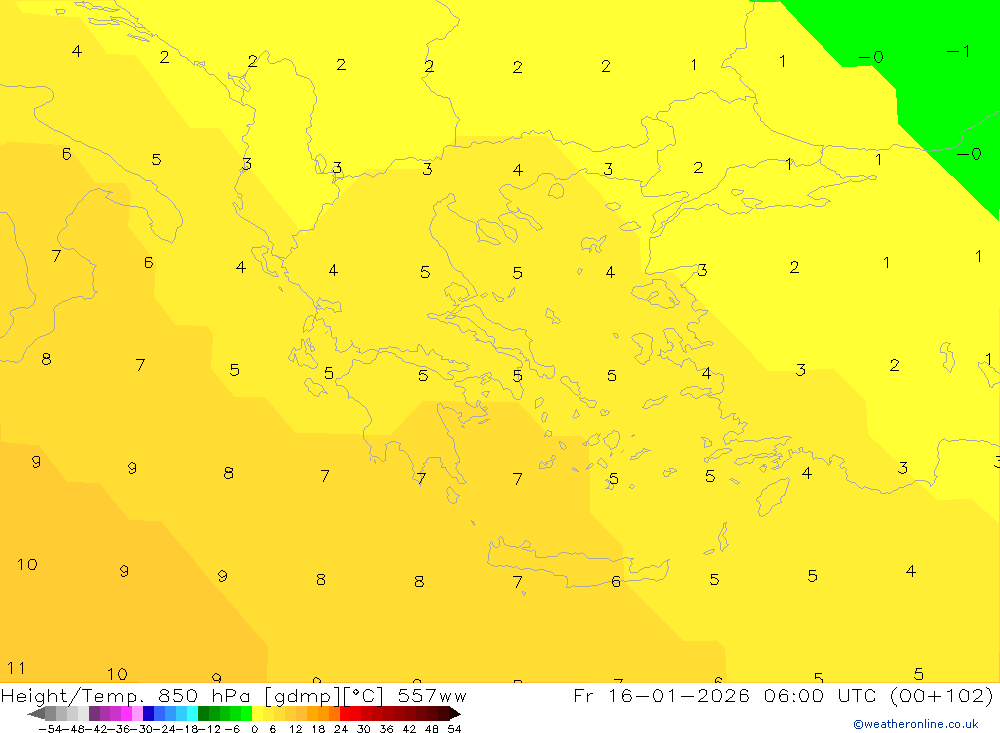Viewport: 1000px width, 733px height.
Task: Pick the cyan legend swatch above -18
Action: (192, 714)
